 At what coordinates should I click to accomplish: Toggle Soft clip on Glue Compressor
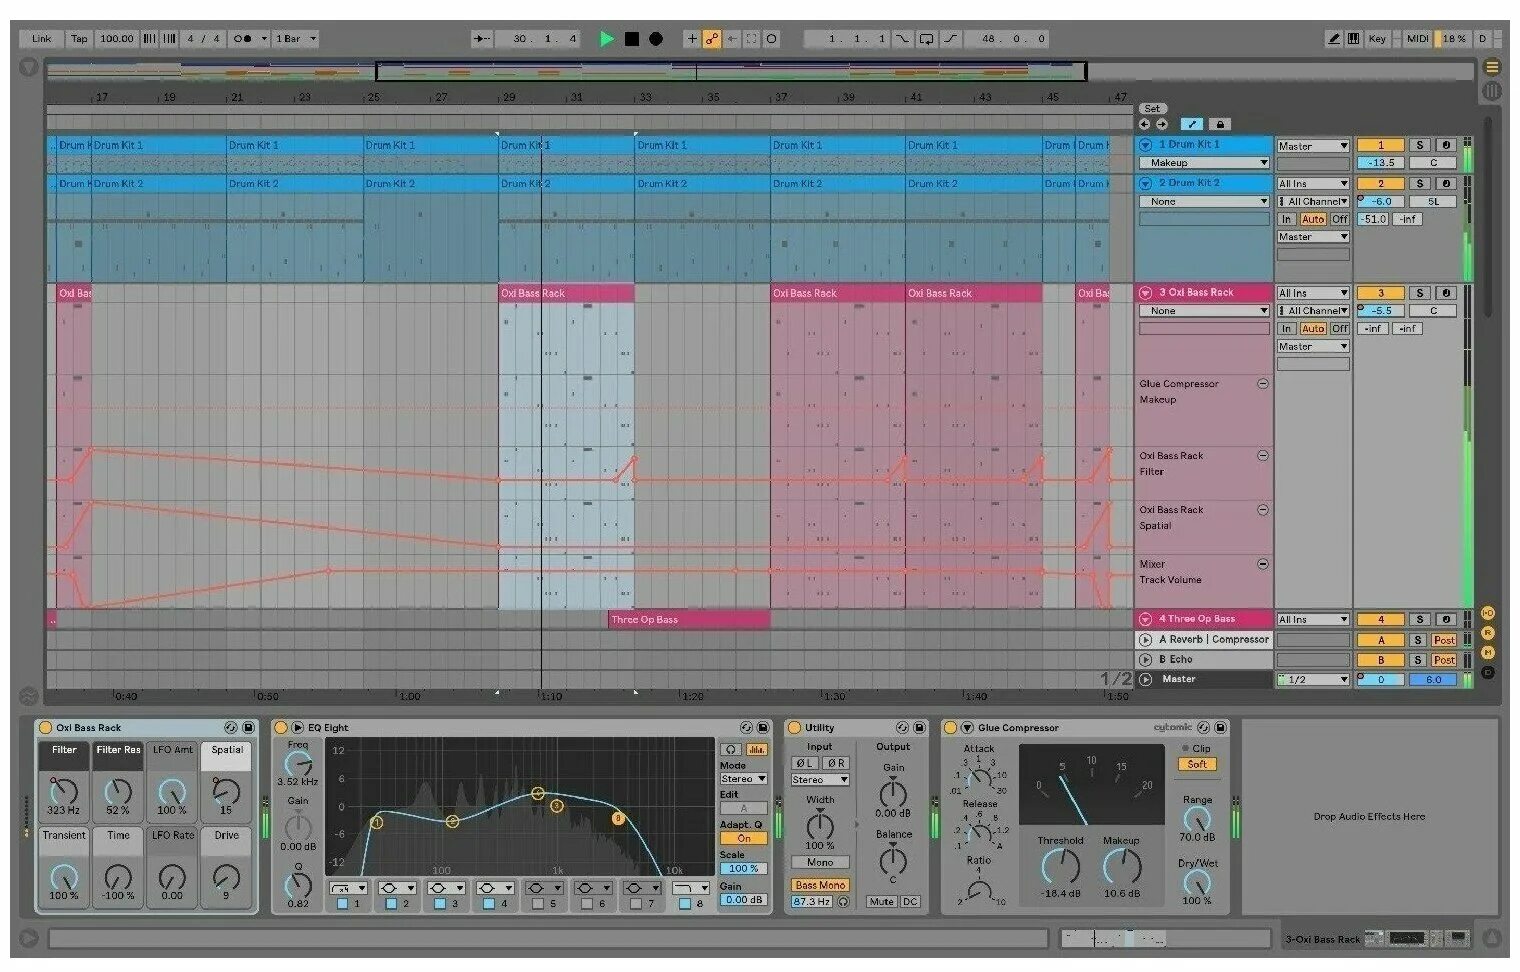[x=1196, y=765]
